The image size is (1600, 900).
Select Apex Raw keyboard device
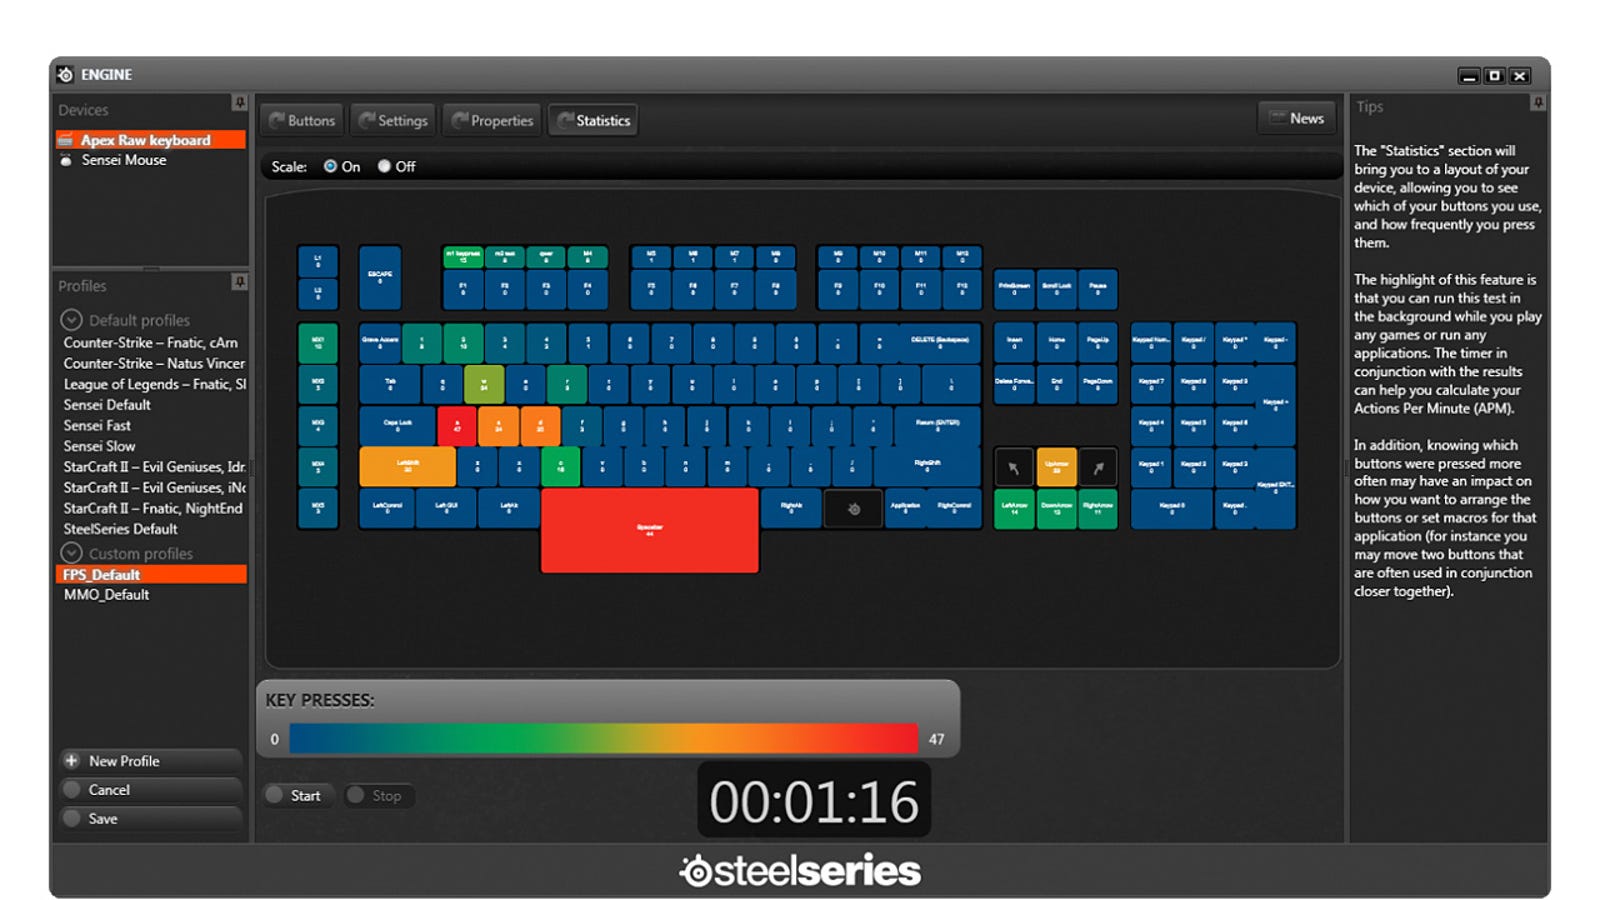(151, 140)
